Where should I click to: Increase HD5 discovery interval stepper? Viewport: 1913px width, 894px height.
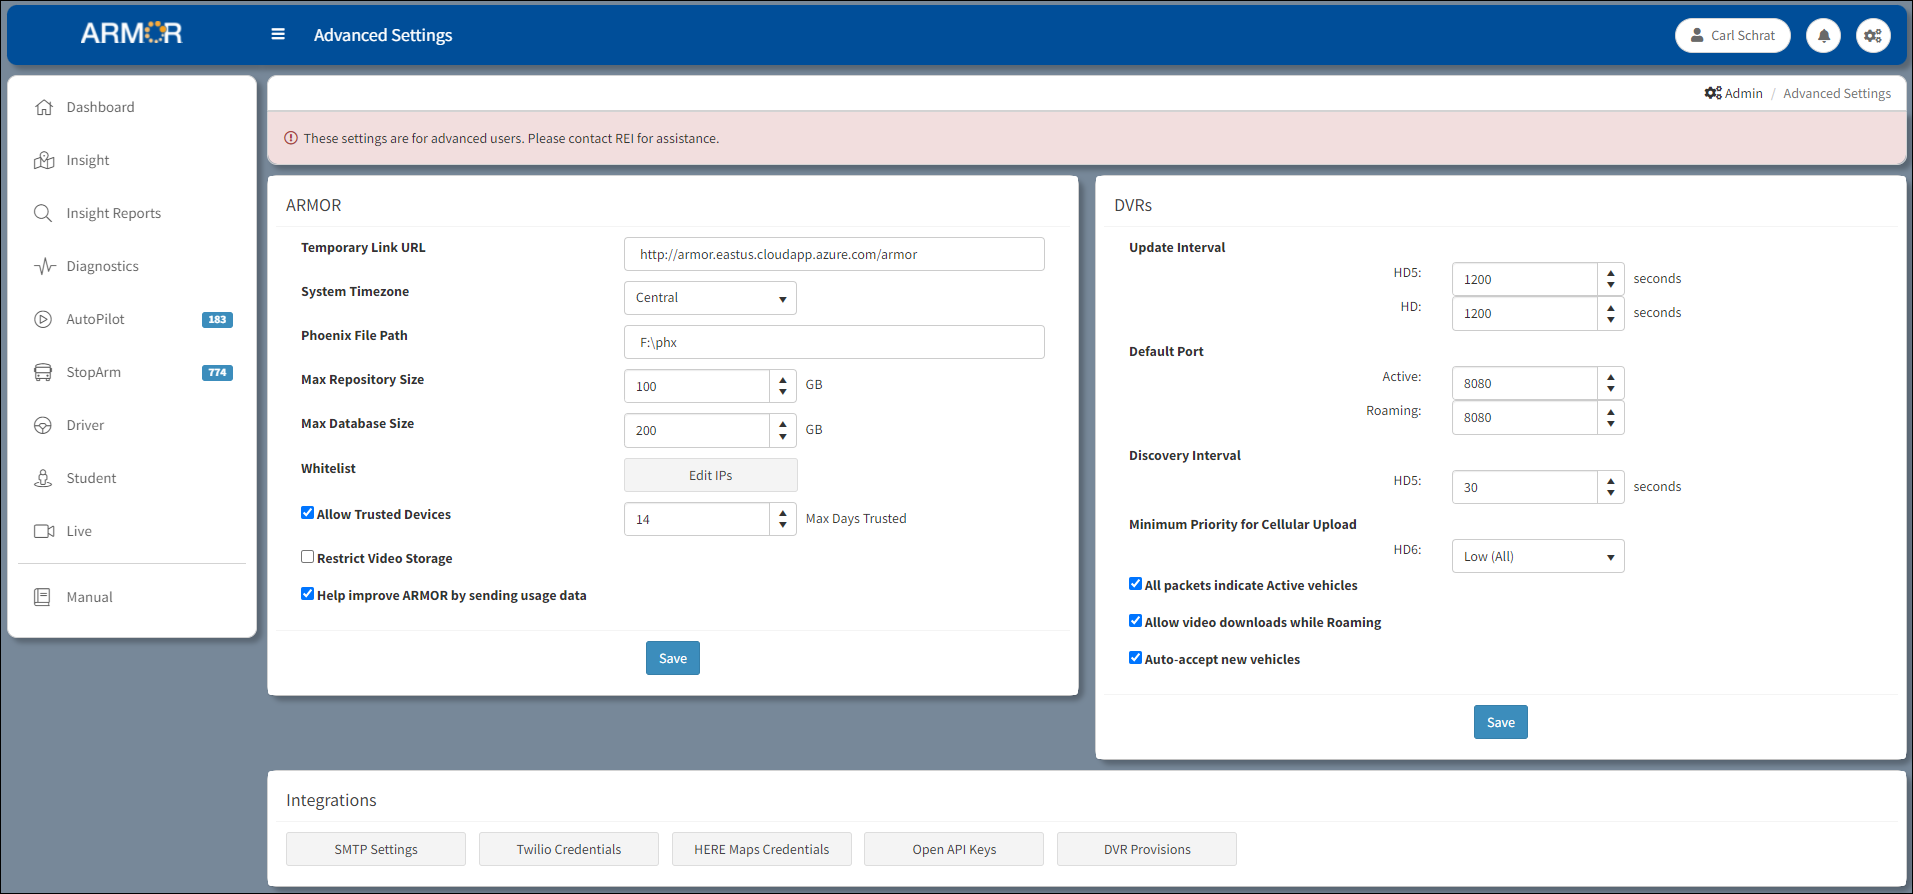tap(1611, 481)
